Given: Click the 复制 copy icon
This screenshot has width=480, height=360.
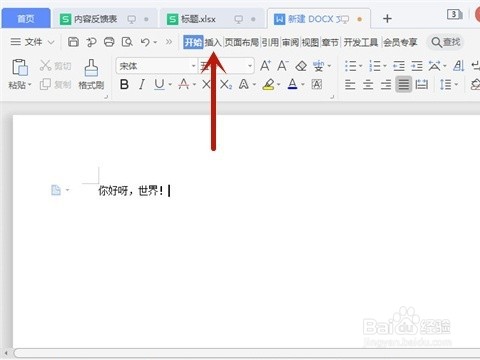Looking at the screenshot, I should (x=45, y=84).
